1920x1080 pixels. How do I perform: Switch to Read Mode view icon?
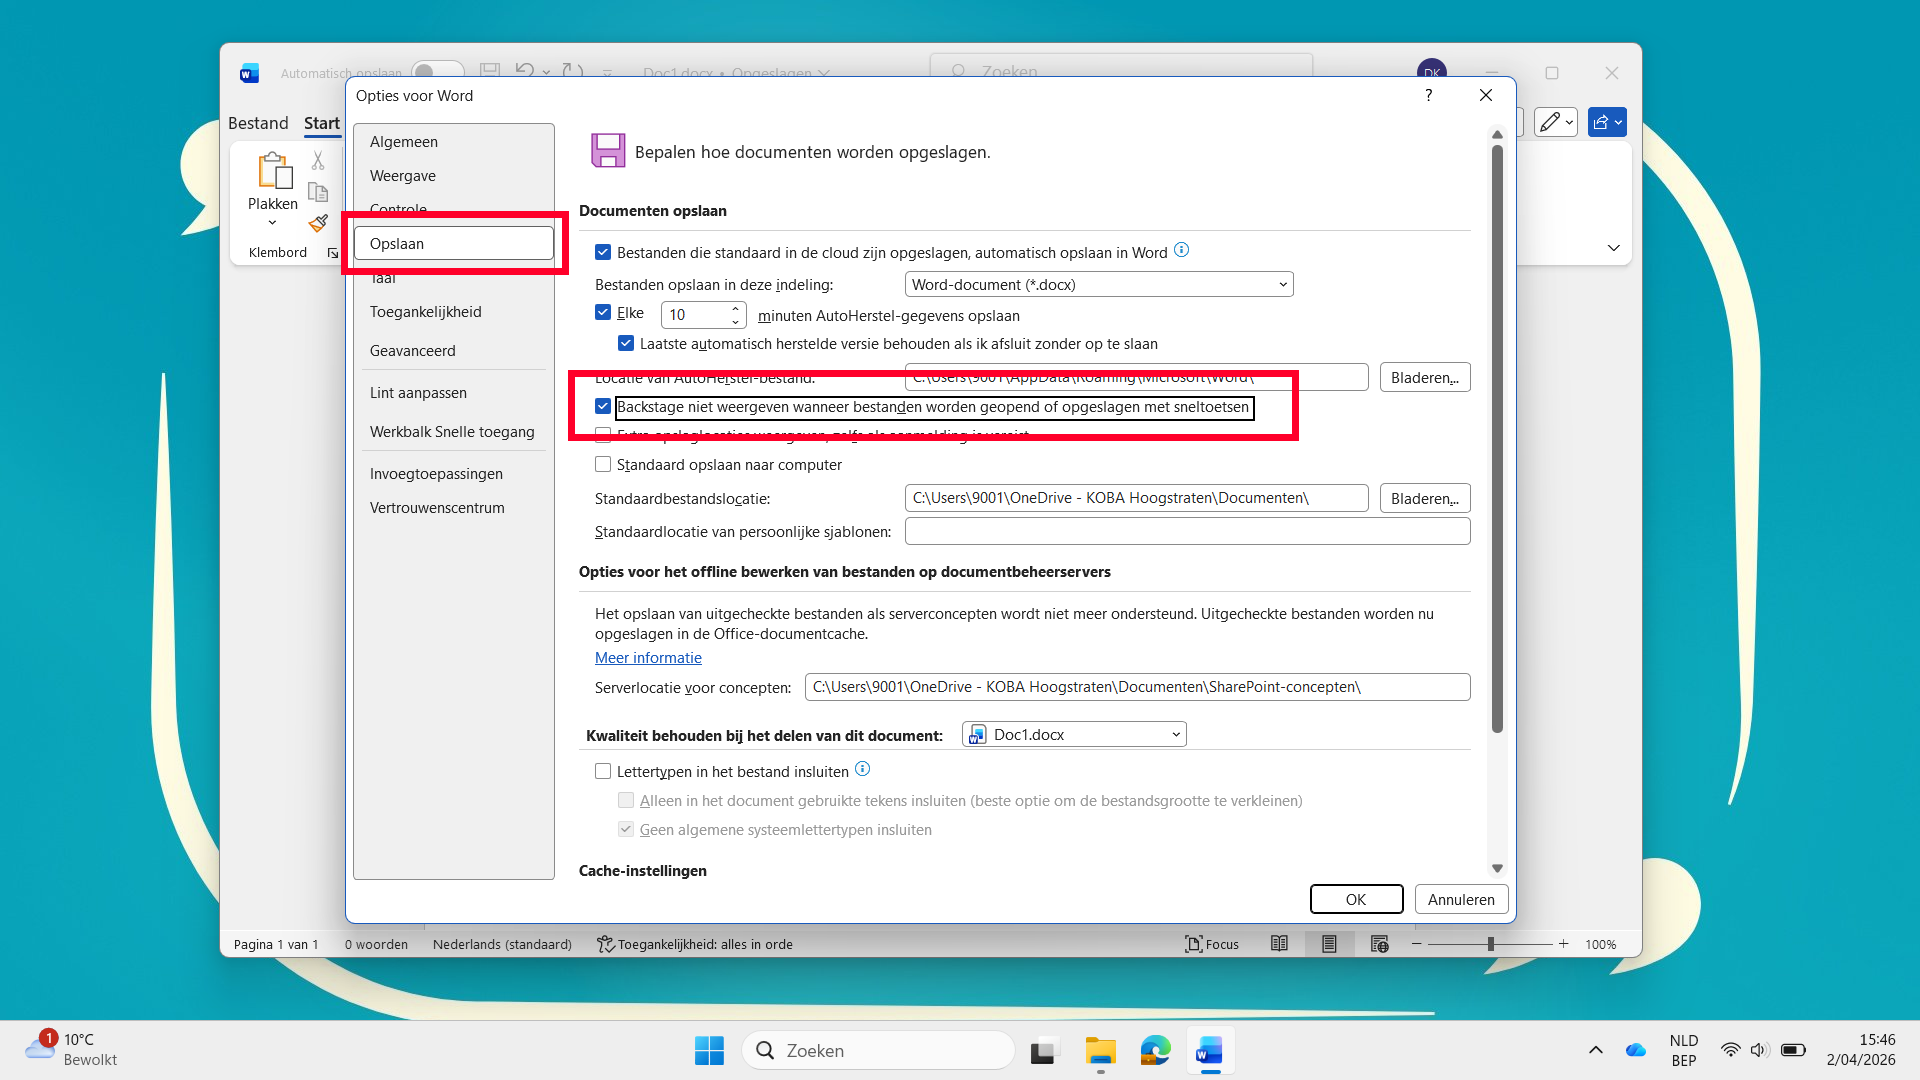pos(1279,944)
